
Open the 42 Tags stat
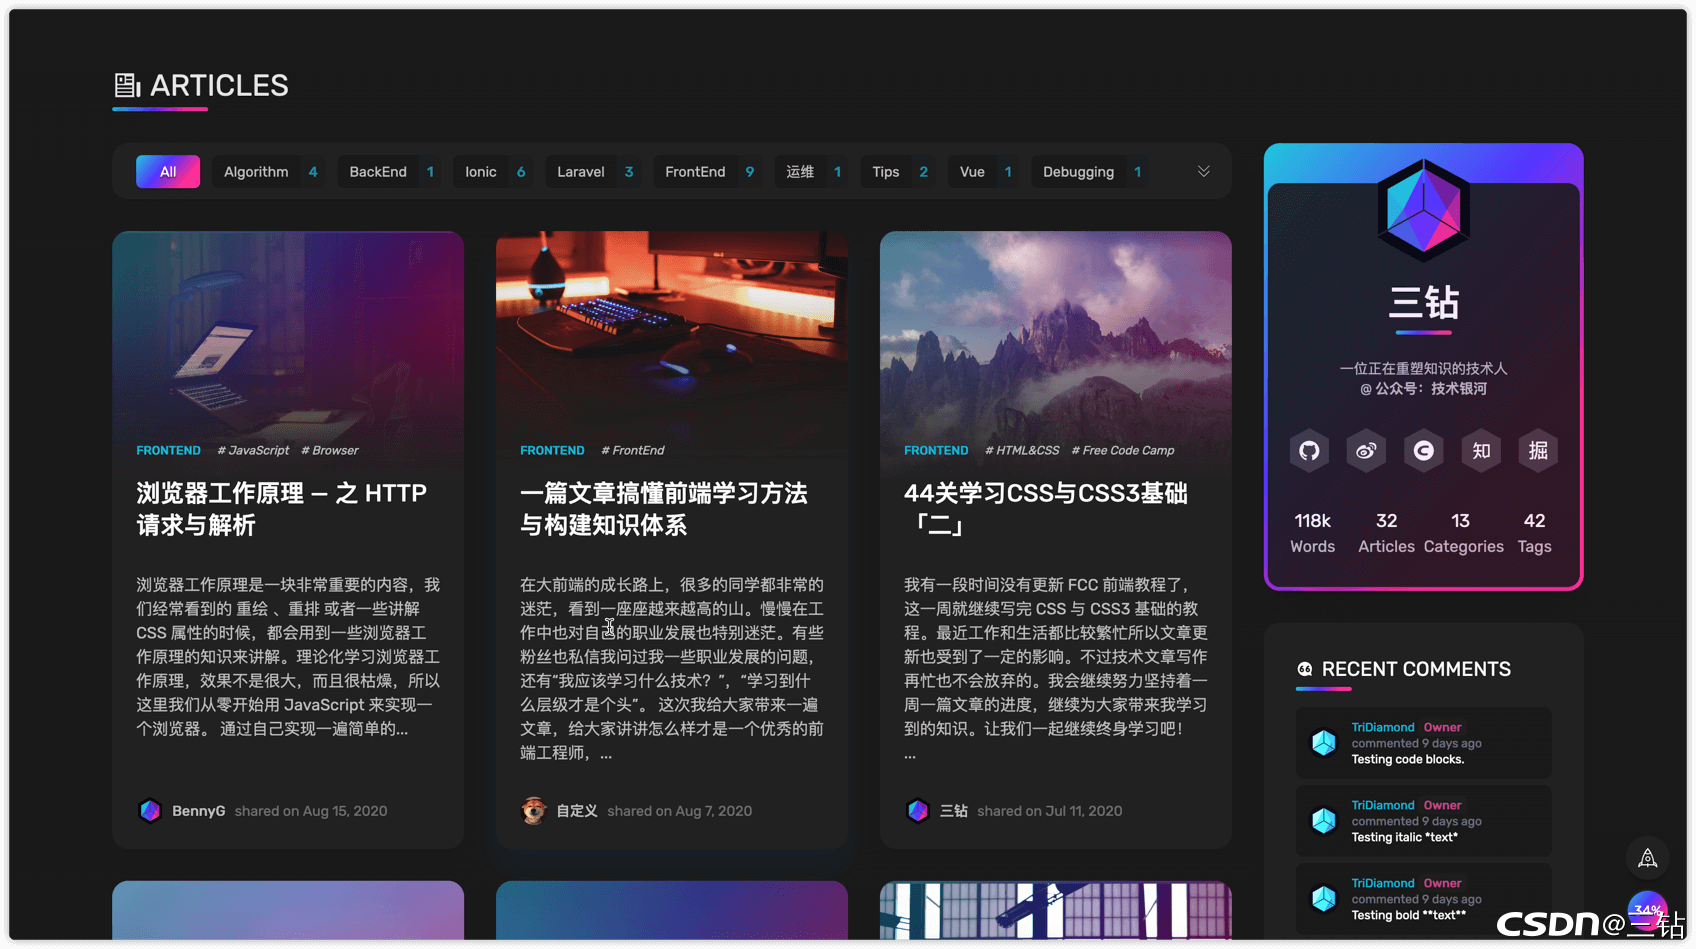click(1534, 533)
